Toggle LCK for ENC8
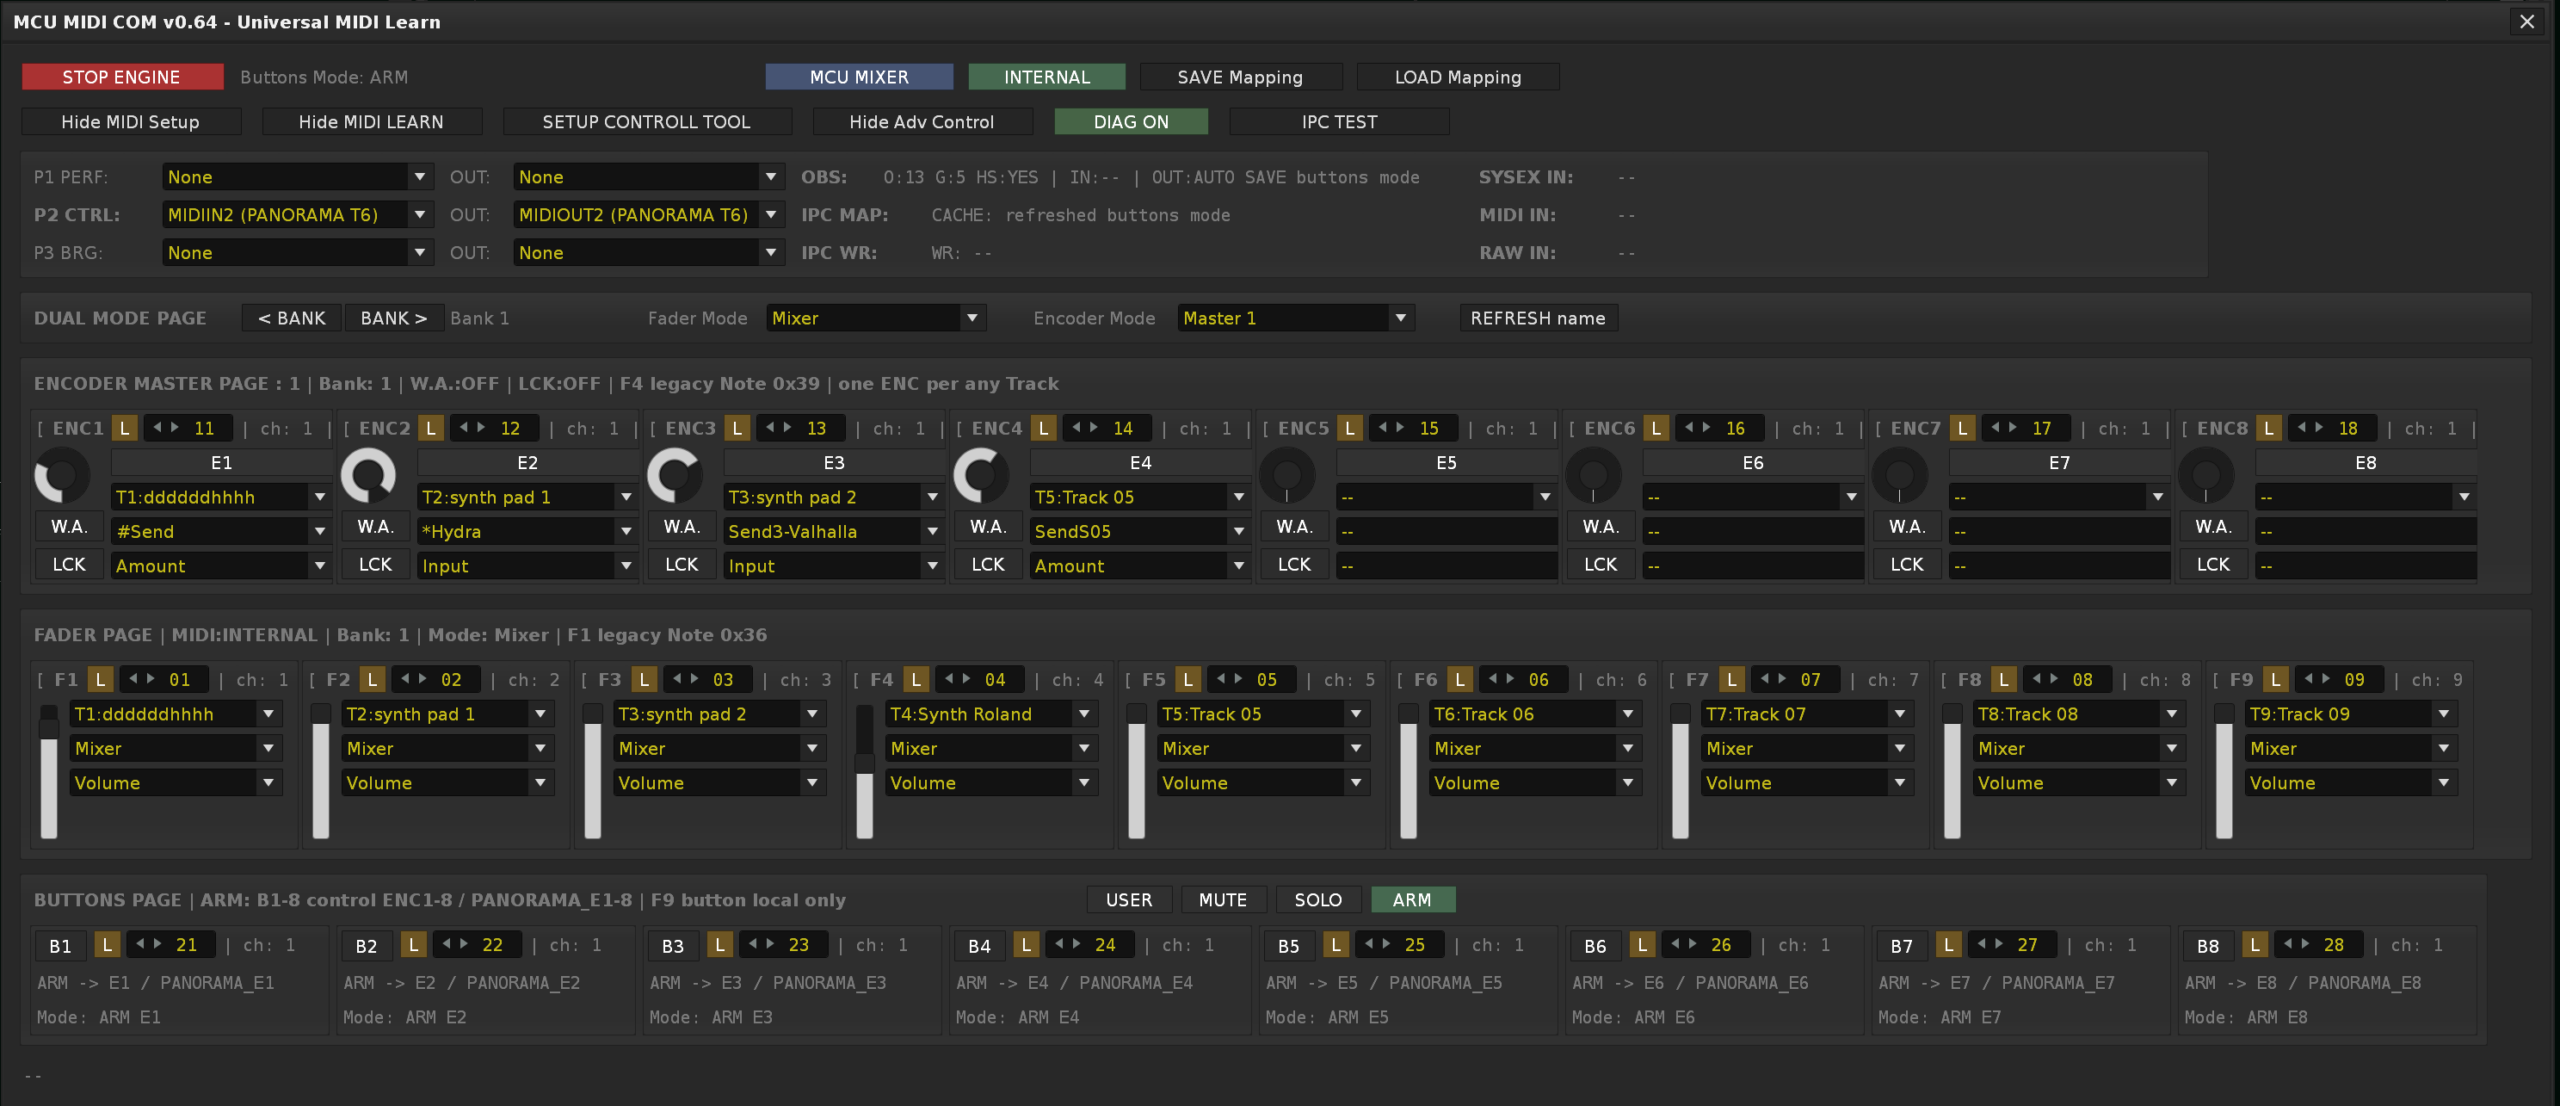2560x1106 pixels. coord(2213,564)
